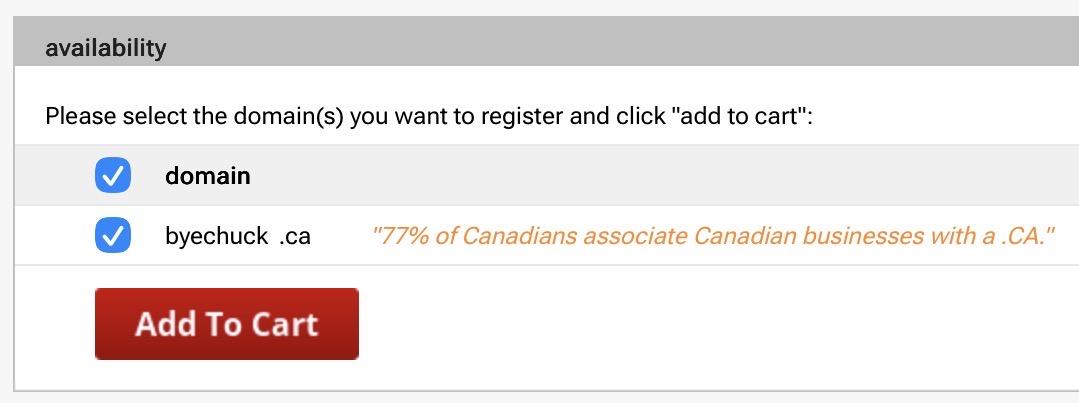Image resolution: width=1079 pixels, height=403 pixels.
Task: Click the .ca extension next to byechuck
Action: (295, 236)
